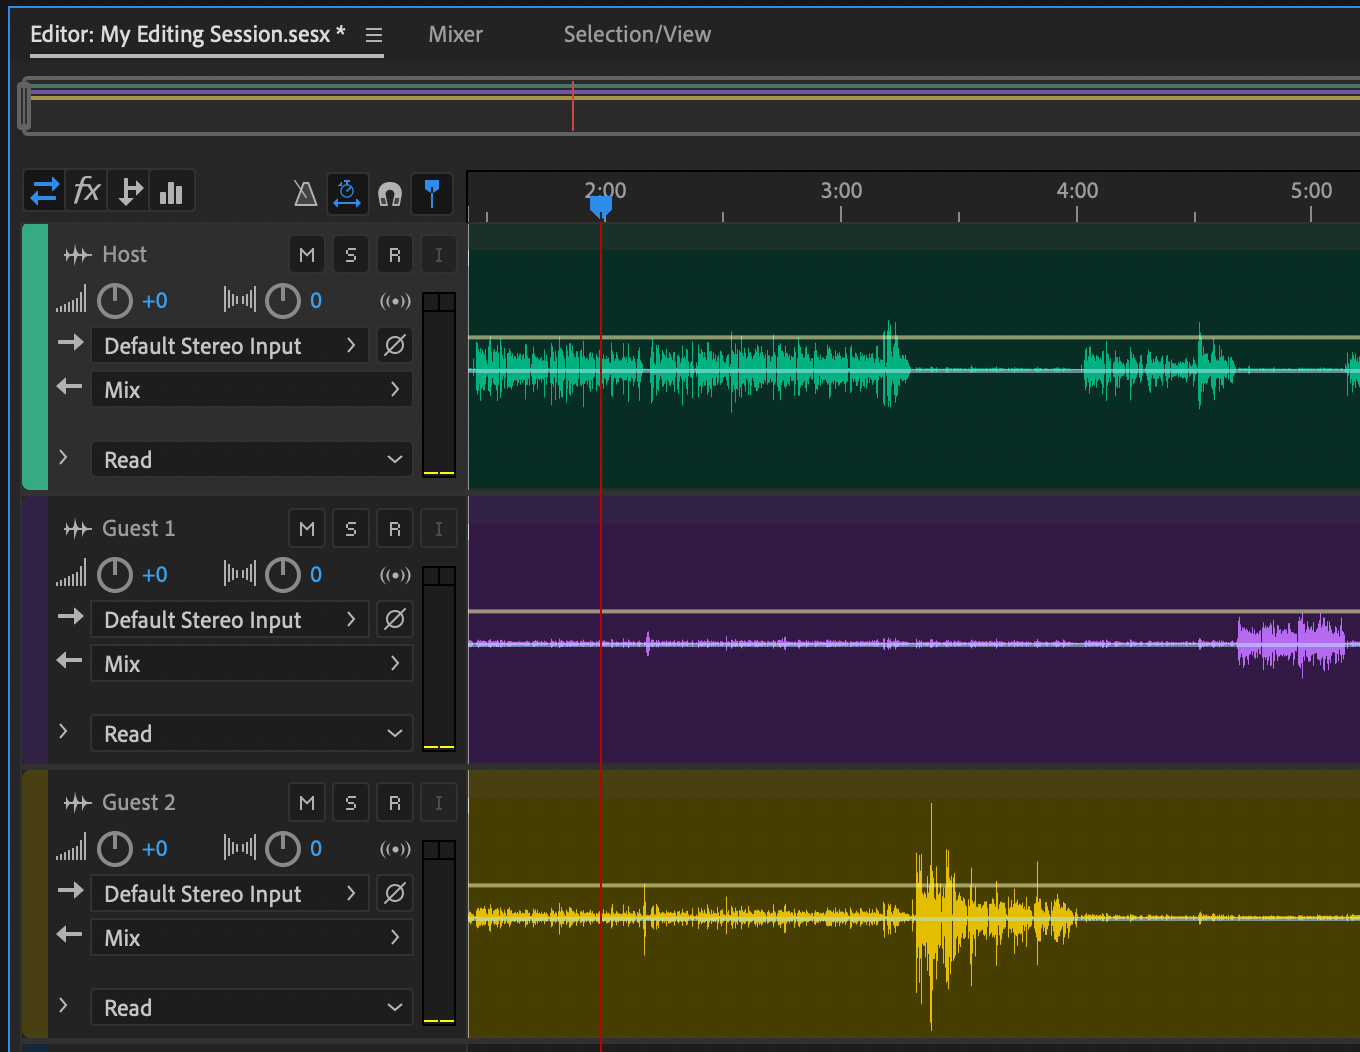Show the Effects (fx) track controls
Image resolution: width=1360 pixels, height=1052 pixels.
[x=88, y=191]
